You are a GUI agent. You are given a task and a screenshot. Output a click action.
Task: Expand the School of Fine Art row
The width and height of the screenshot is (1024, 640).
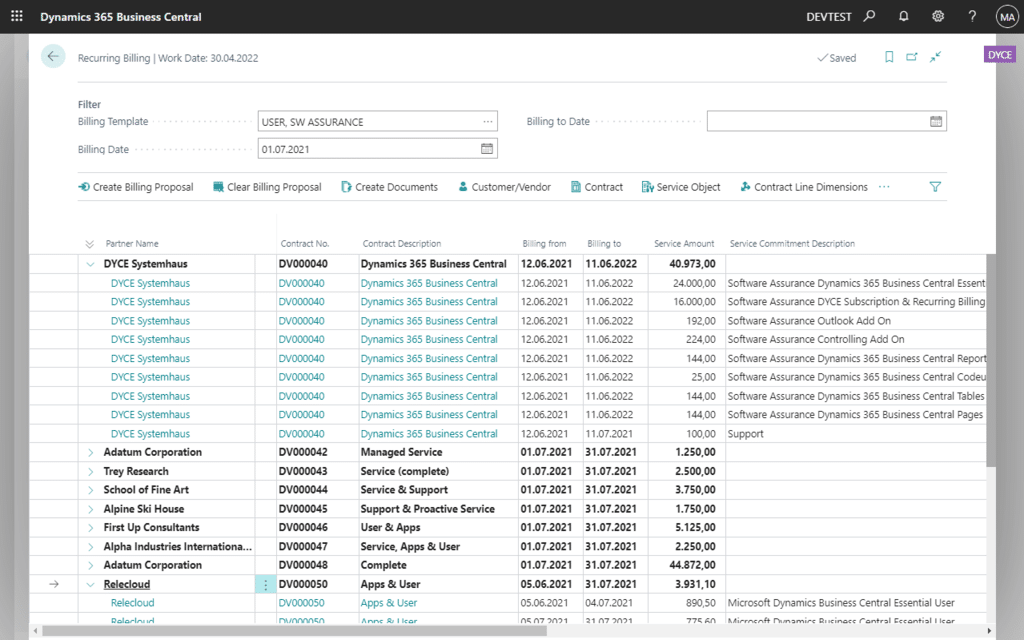coord(90,490)
